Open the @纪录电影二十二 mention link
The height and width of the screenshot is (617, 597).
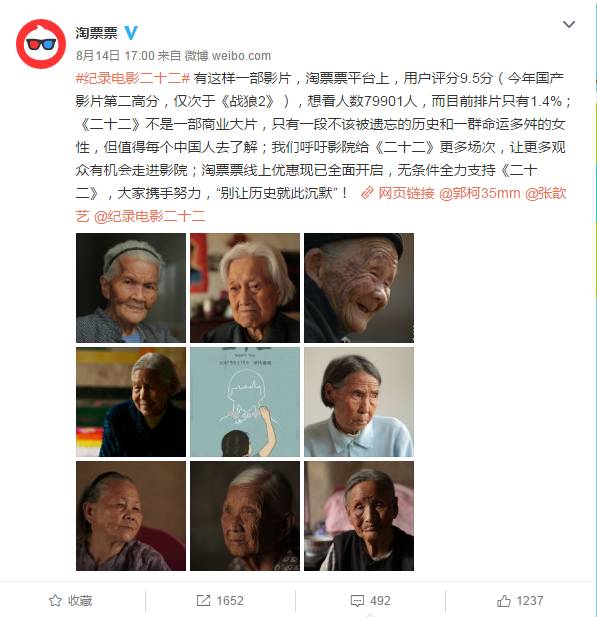click(150, 216)
